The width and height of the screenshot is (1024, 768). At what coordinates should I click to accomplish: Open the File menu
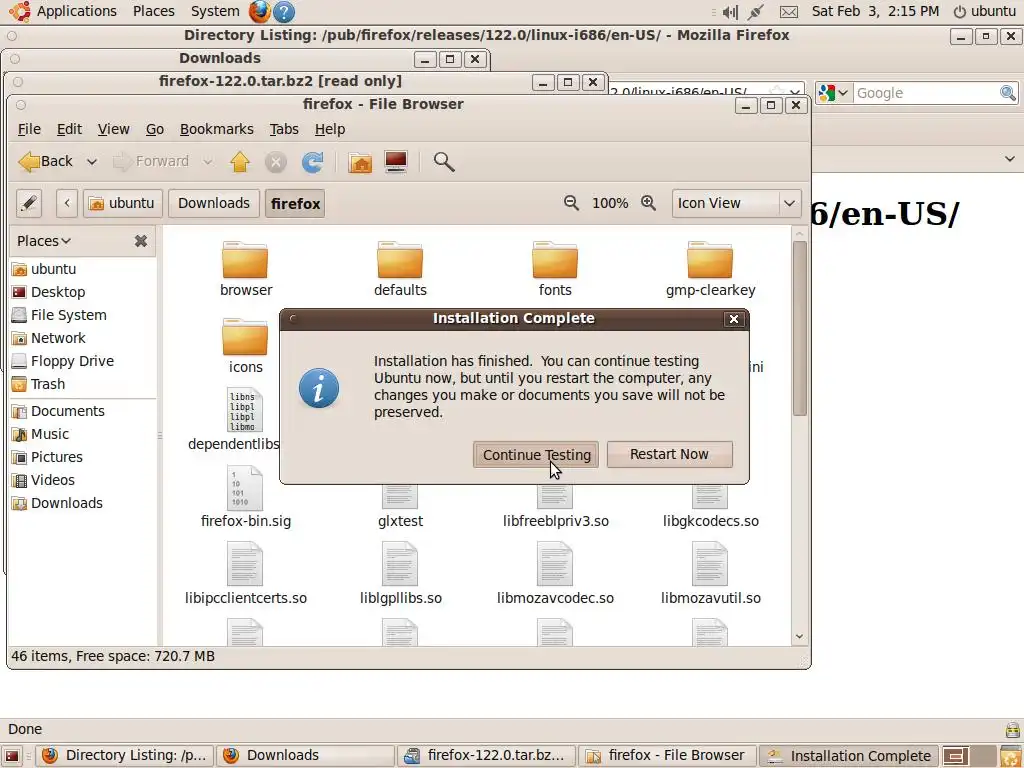[x=29, y=129]
